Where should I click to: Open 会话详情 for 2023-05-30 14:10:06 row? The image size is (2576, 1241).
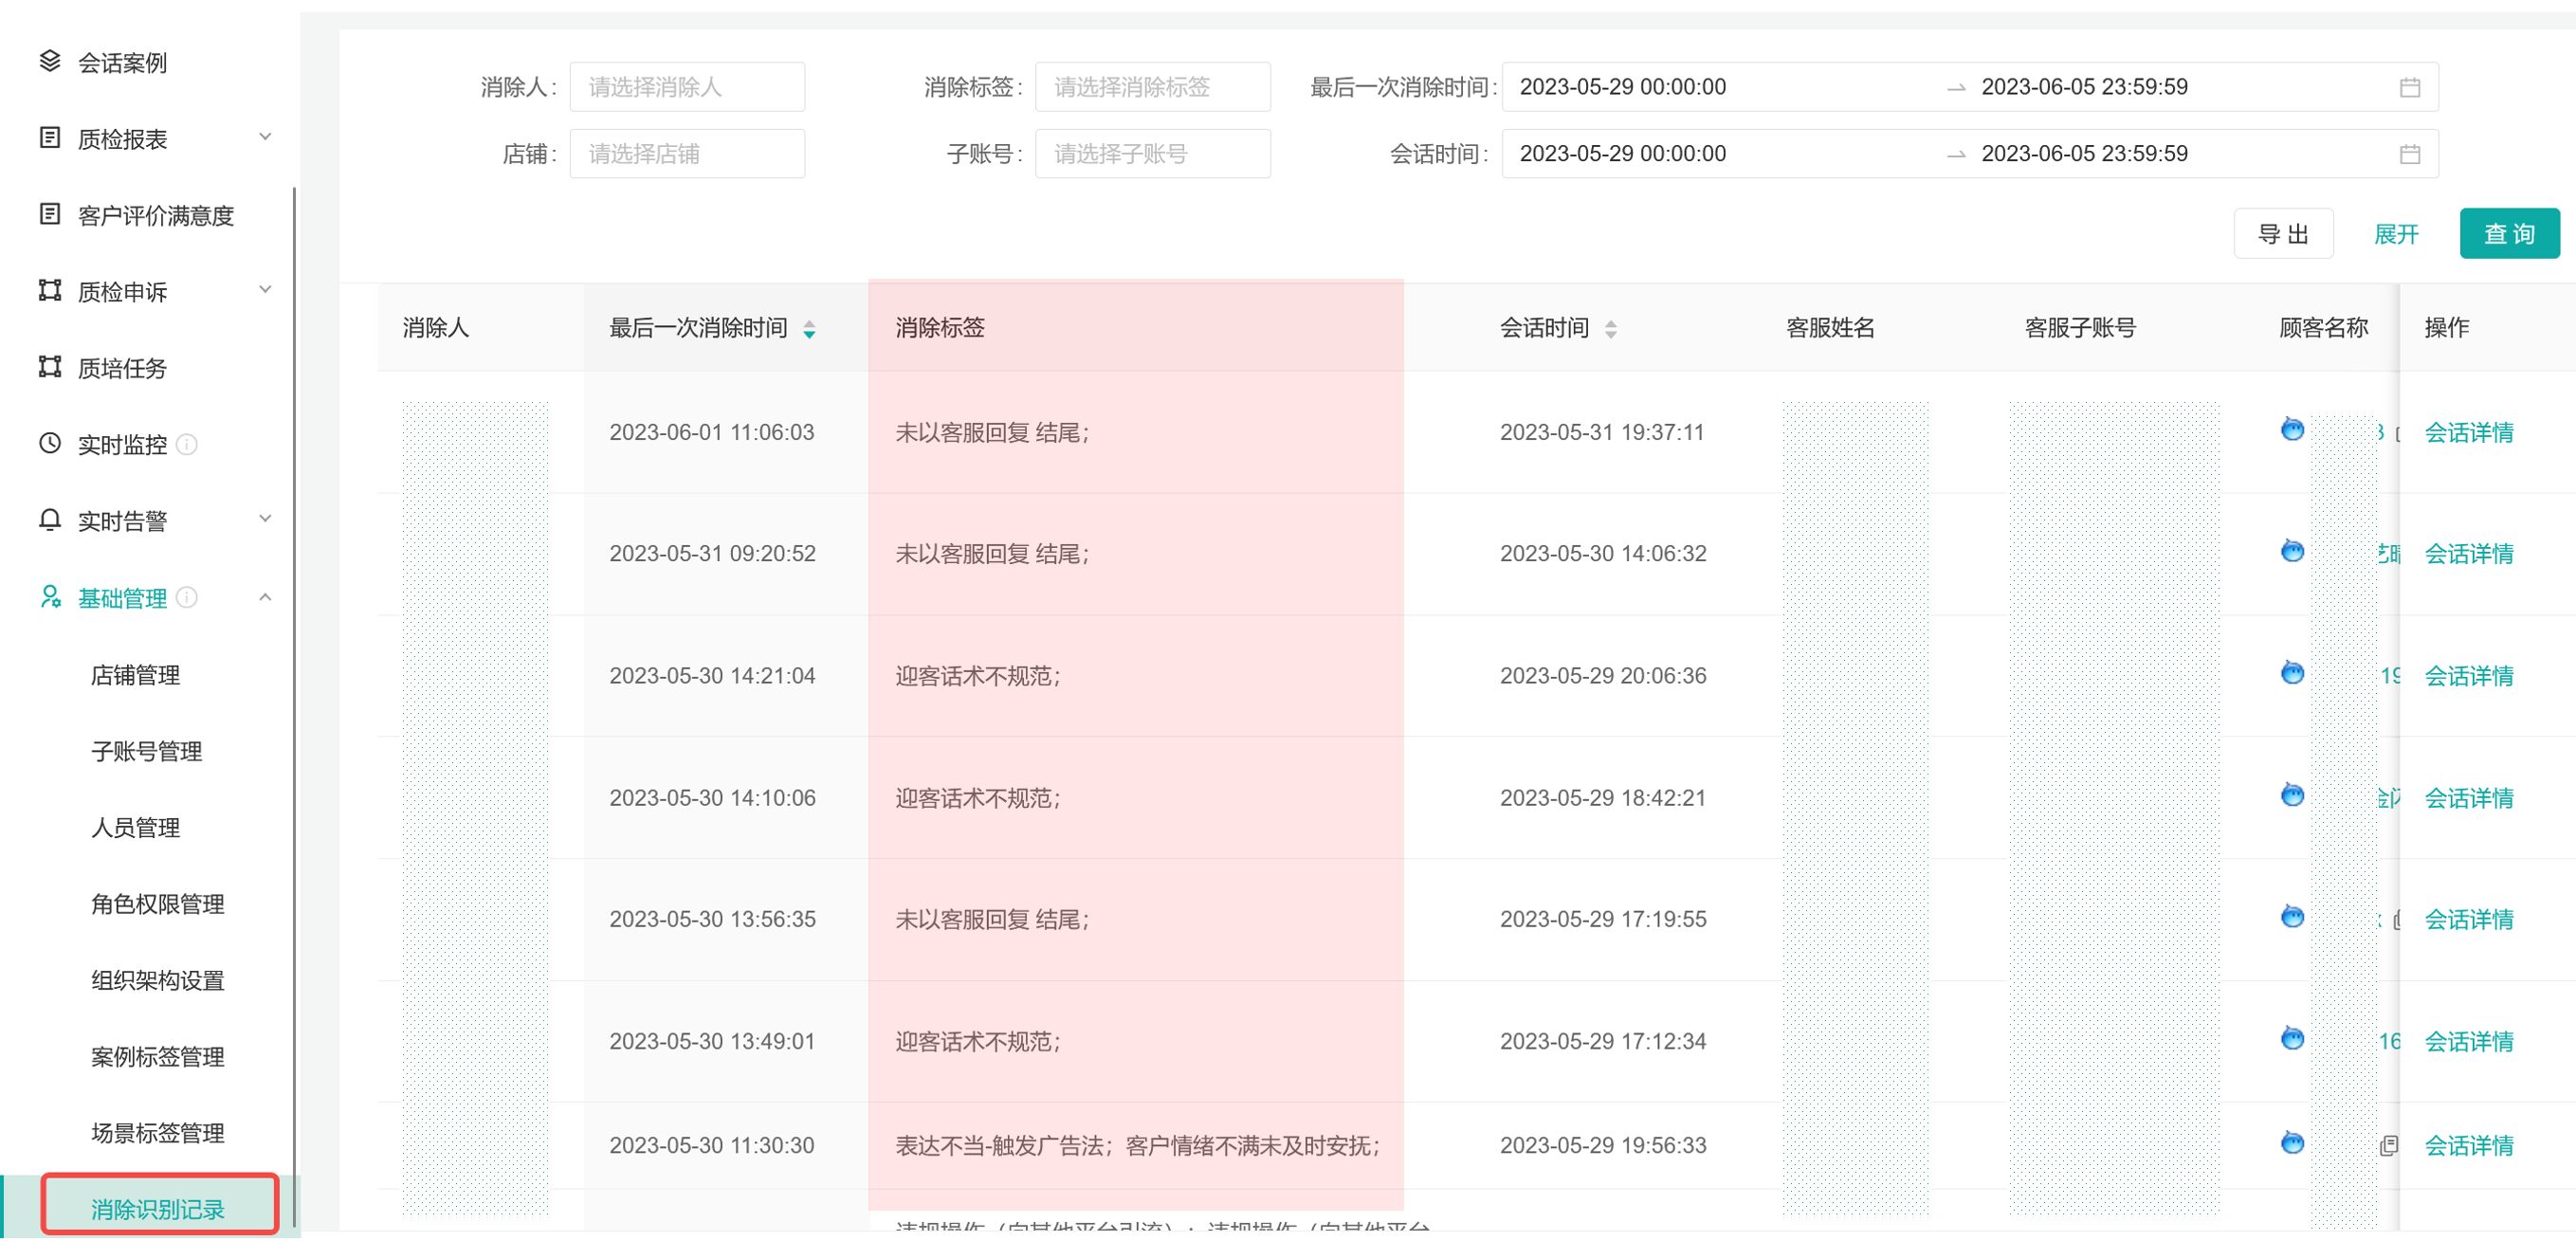coord(2468,798)
